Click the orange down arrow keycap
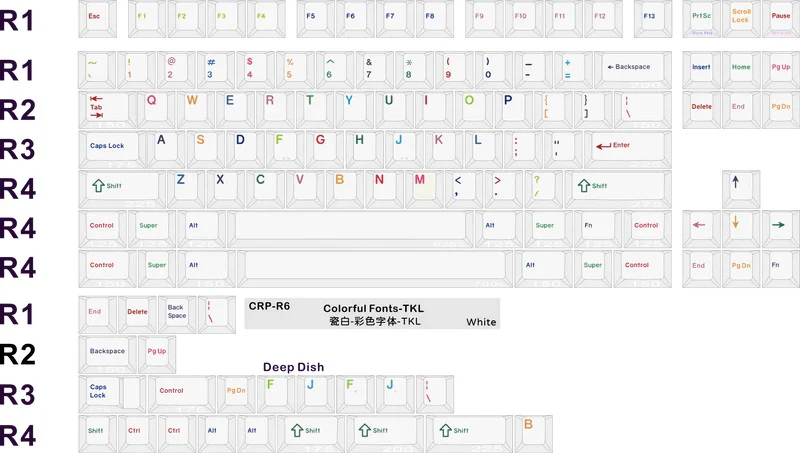Screen dimensions: 800x453 tap(741, 229)
